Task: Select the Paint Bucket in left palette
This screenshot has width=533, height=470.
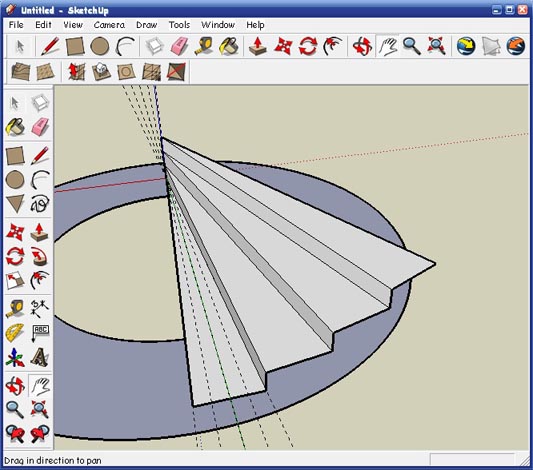Action: (15, 127)
